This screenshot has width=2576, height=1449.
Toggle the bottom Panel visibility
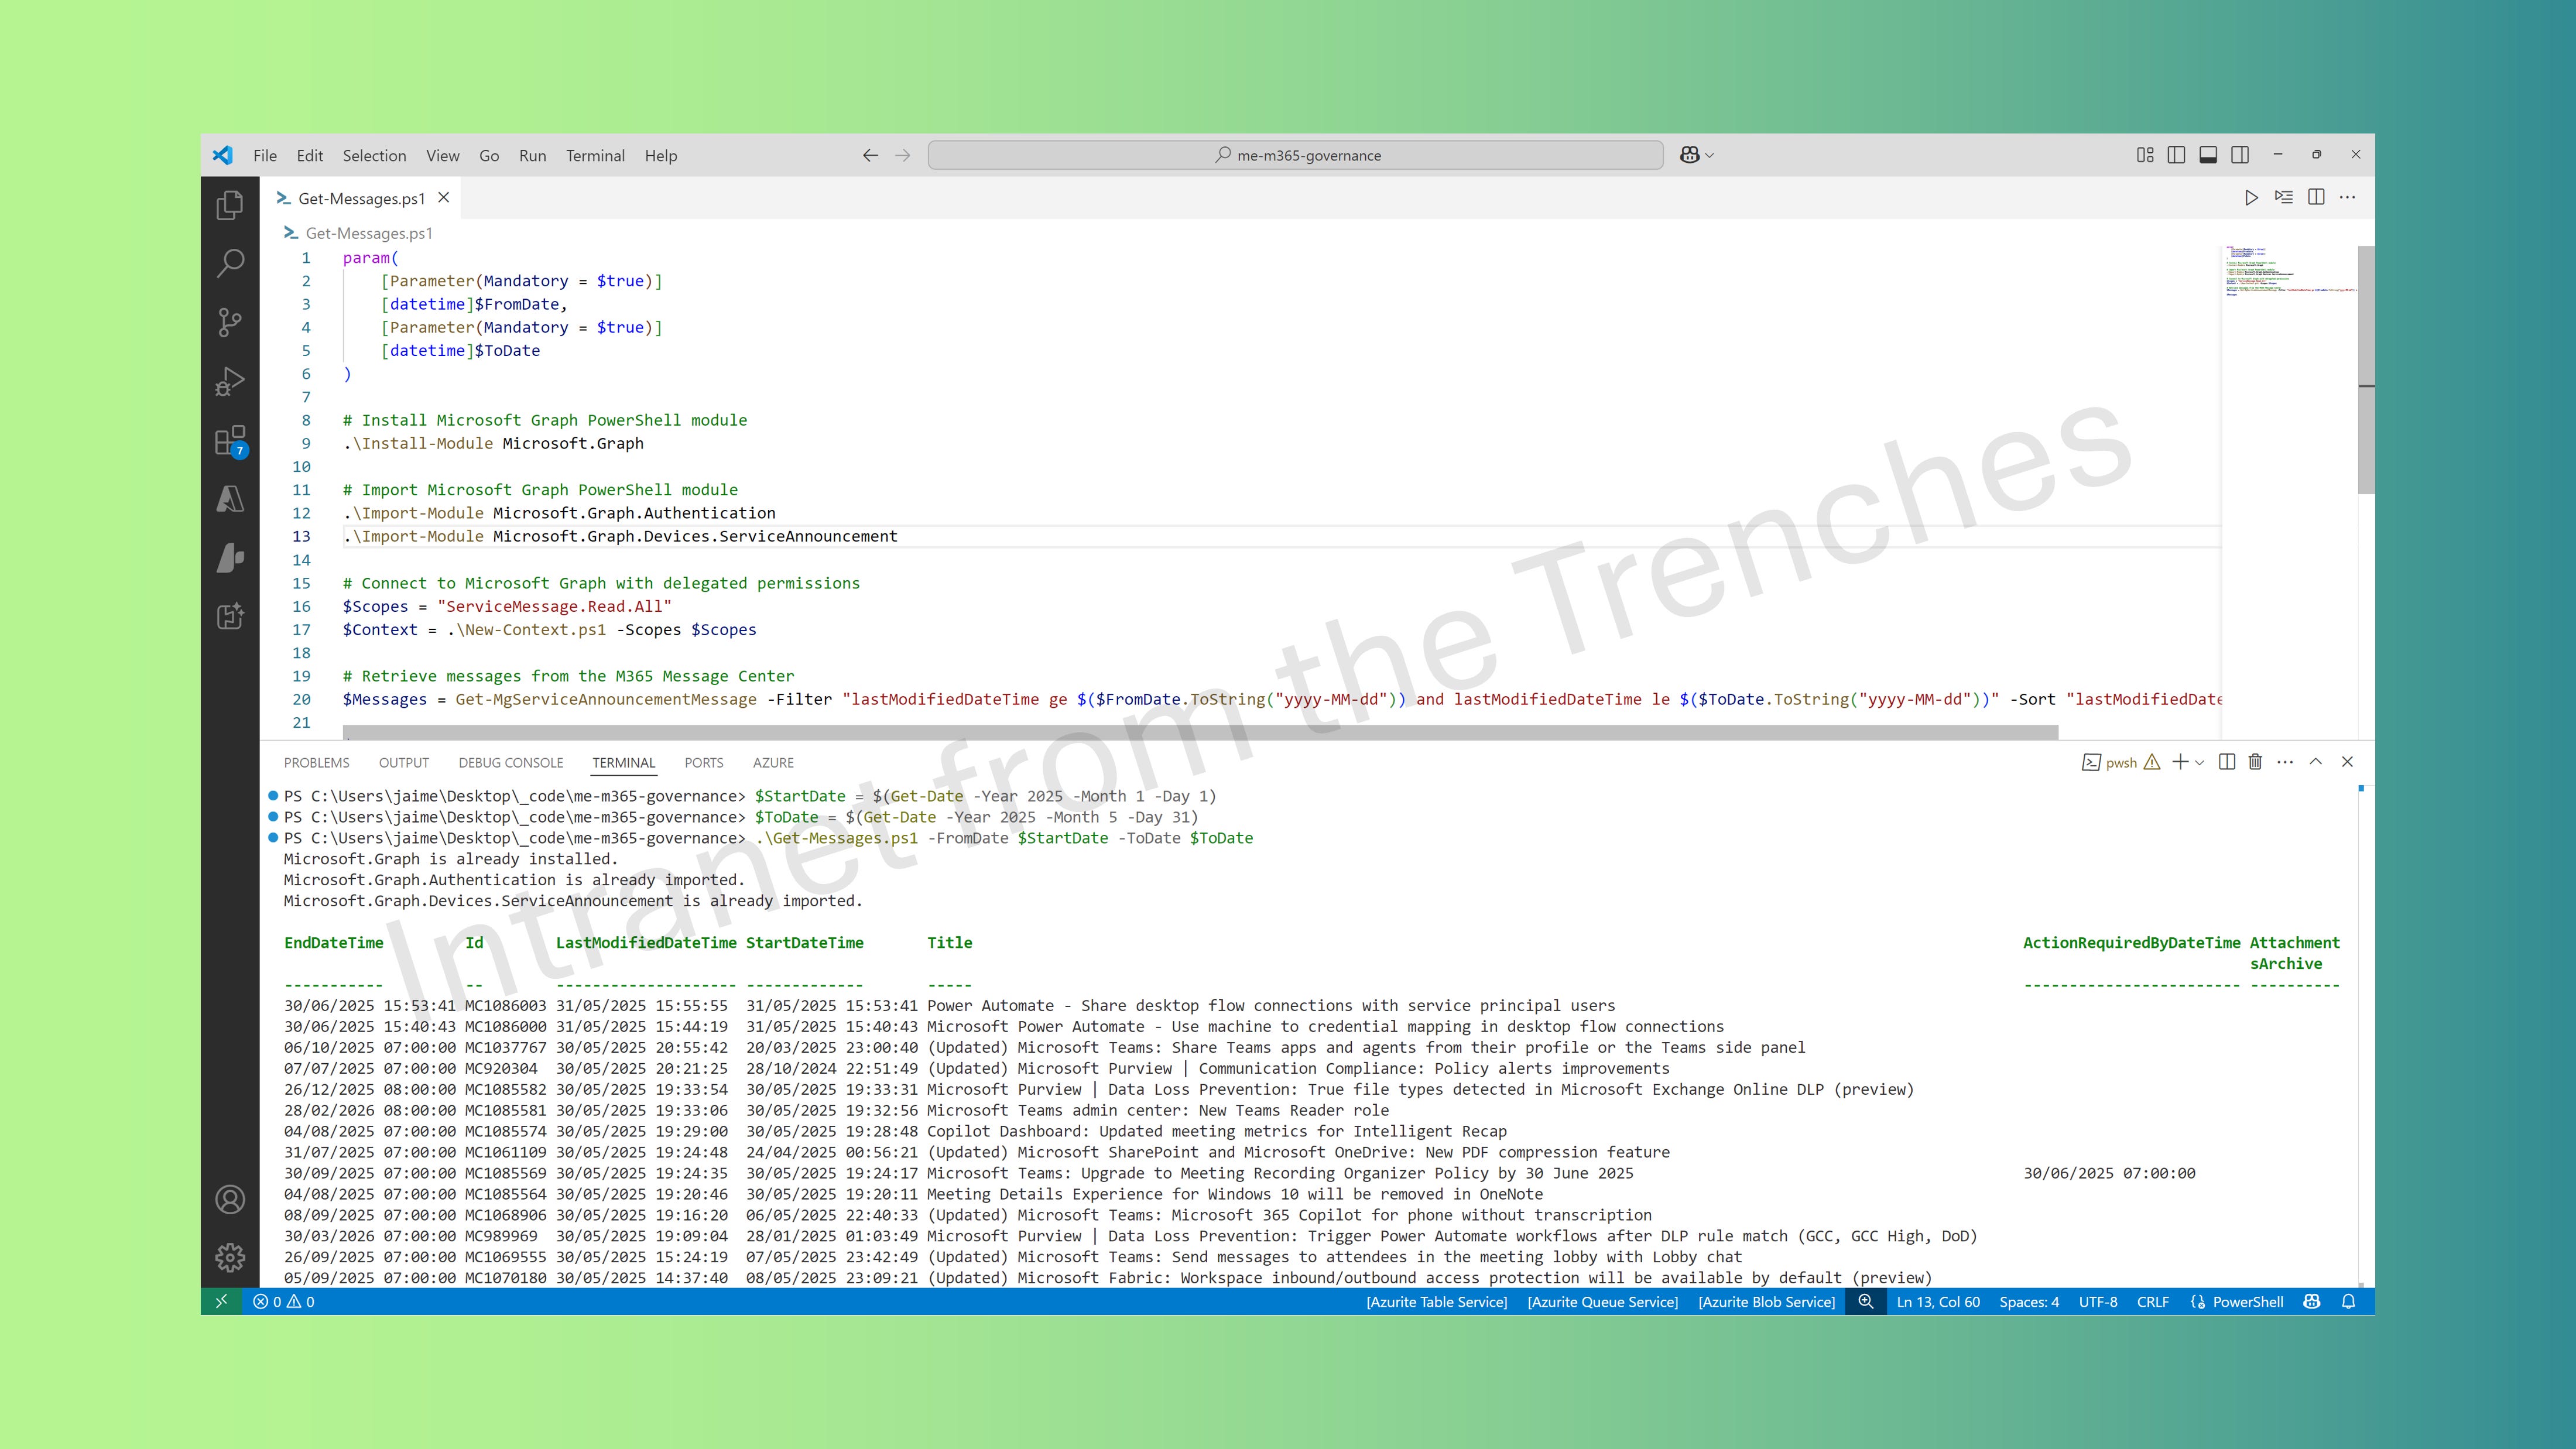(2208, 155)
